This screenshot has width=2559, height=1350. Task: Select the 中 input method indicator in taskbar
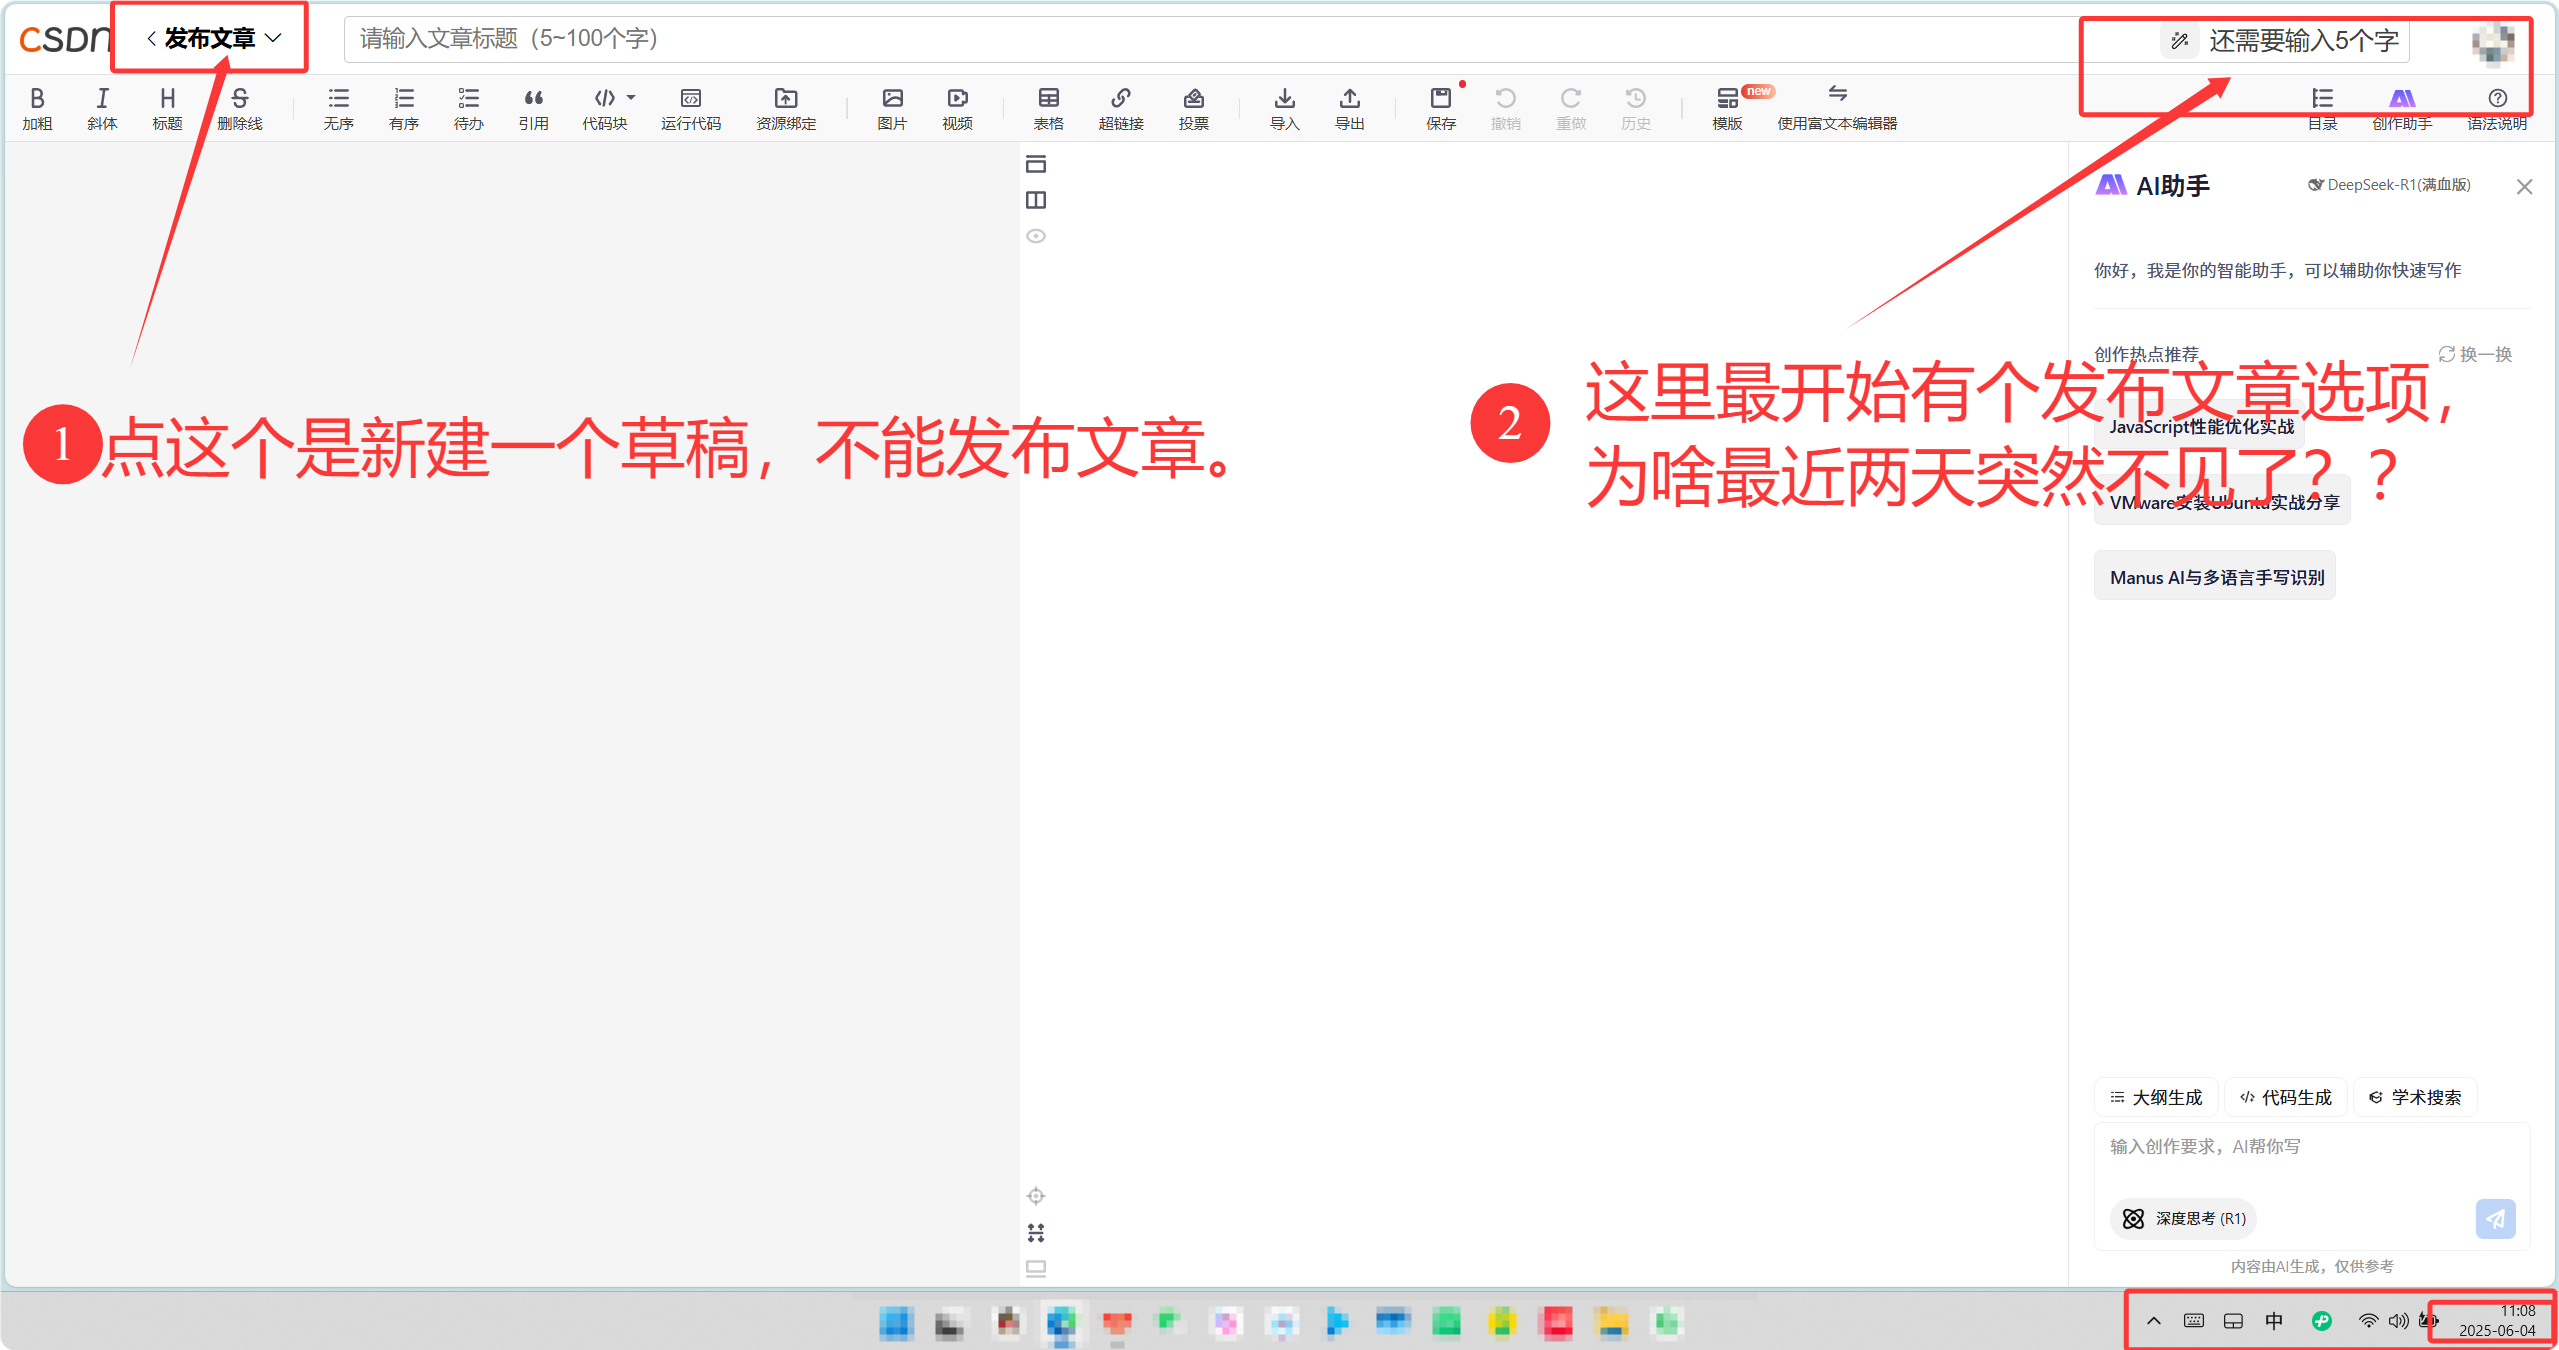coord(2272,1320)
